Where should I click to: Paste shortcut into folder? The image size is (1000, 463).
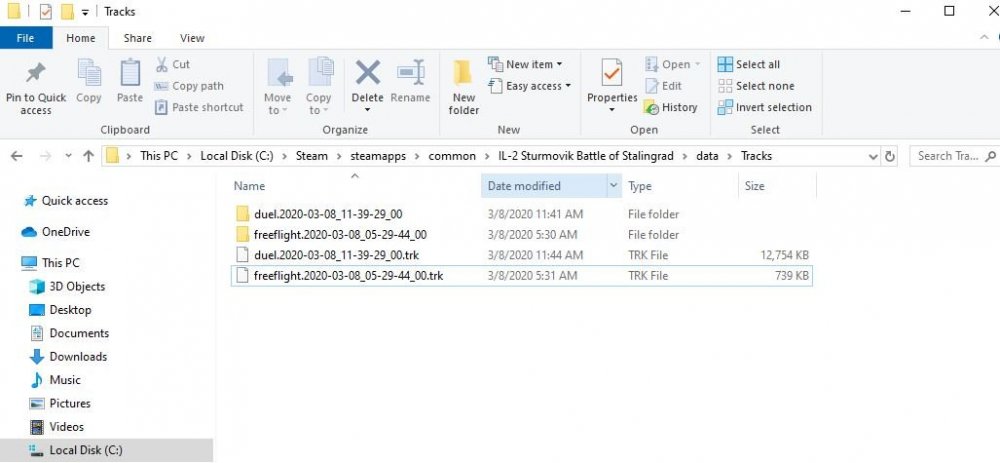click(x=200, y=107)
